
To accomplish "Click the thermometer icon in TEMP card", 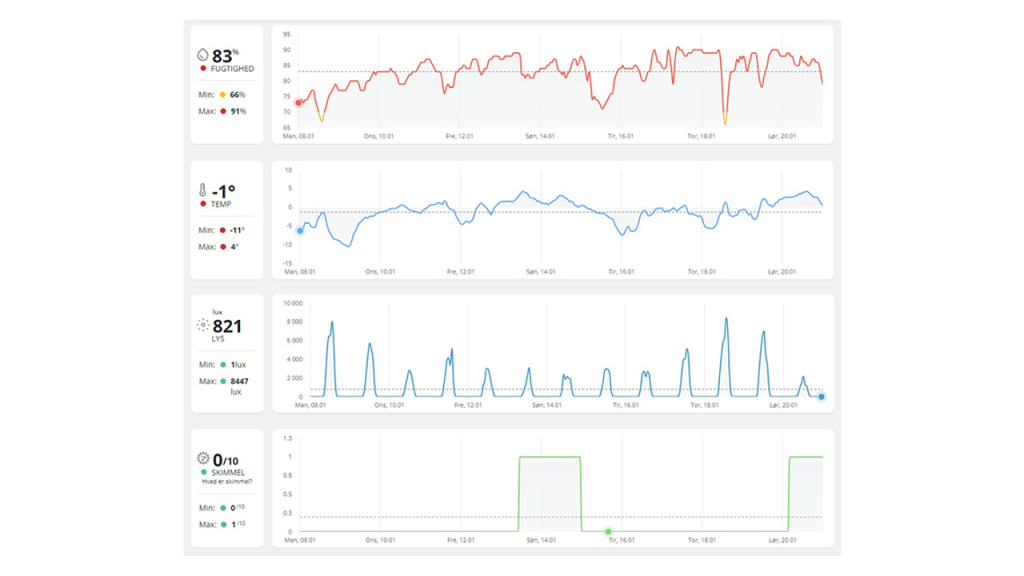I will [203, 190].
